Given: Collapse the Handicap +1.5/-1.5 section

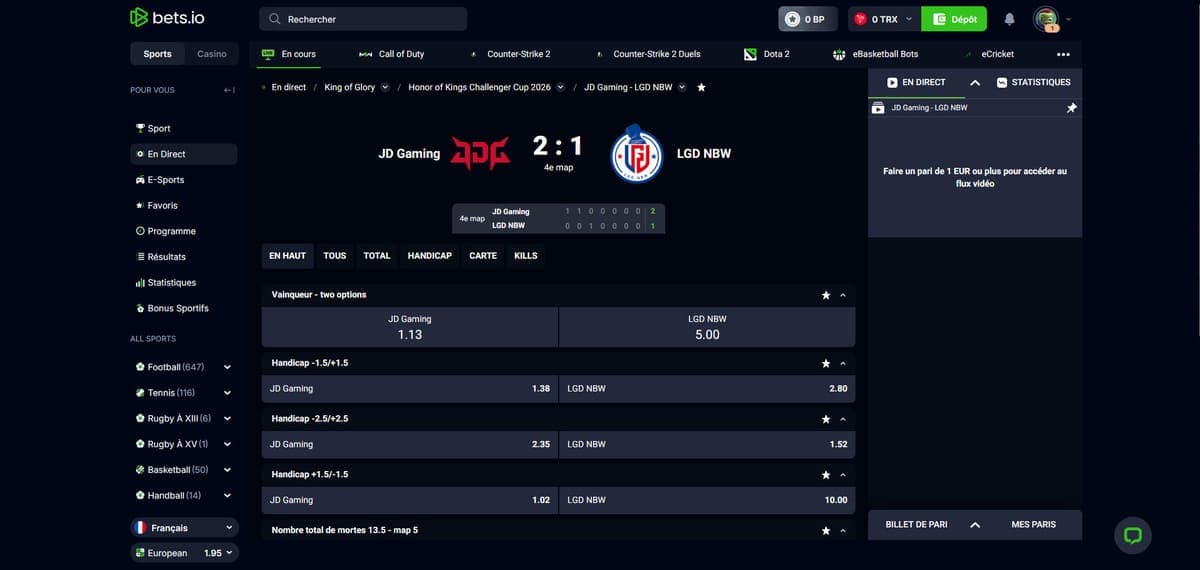Looking at the screenshot, I should tap(843, 474).
